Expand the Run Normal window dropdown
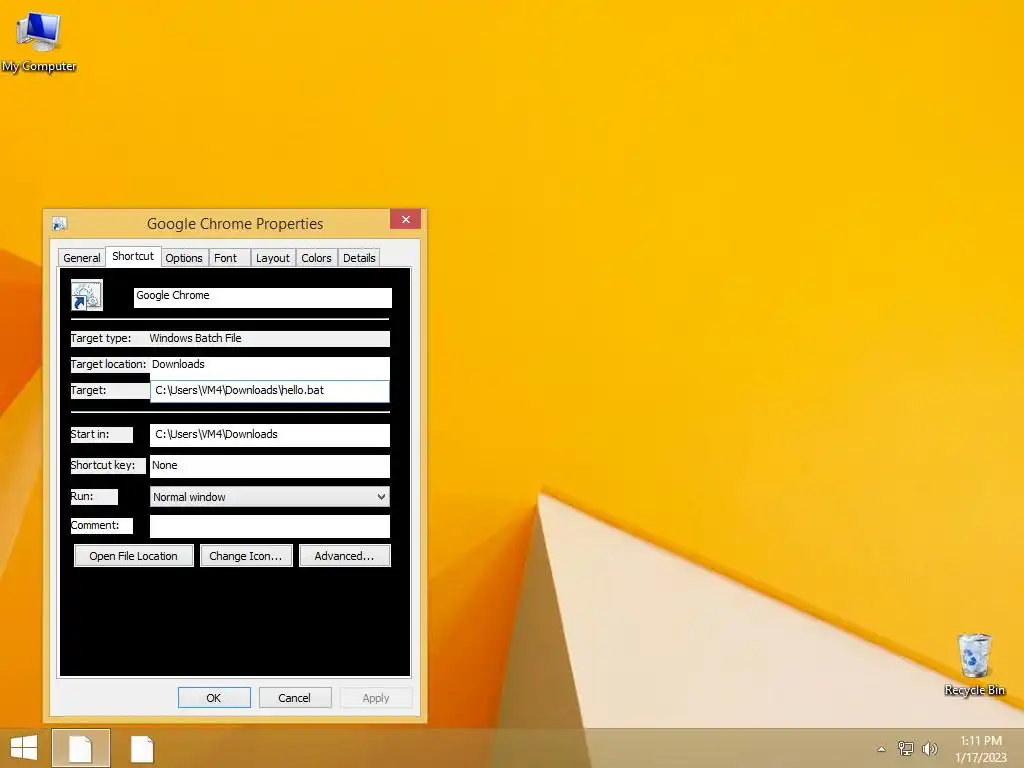The image size is (1024, 768). 270,497
